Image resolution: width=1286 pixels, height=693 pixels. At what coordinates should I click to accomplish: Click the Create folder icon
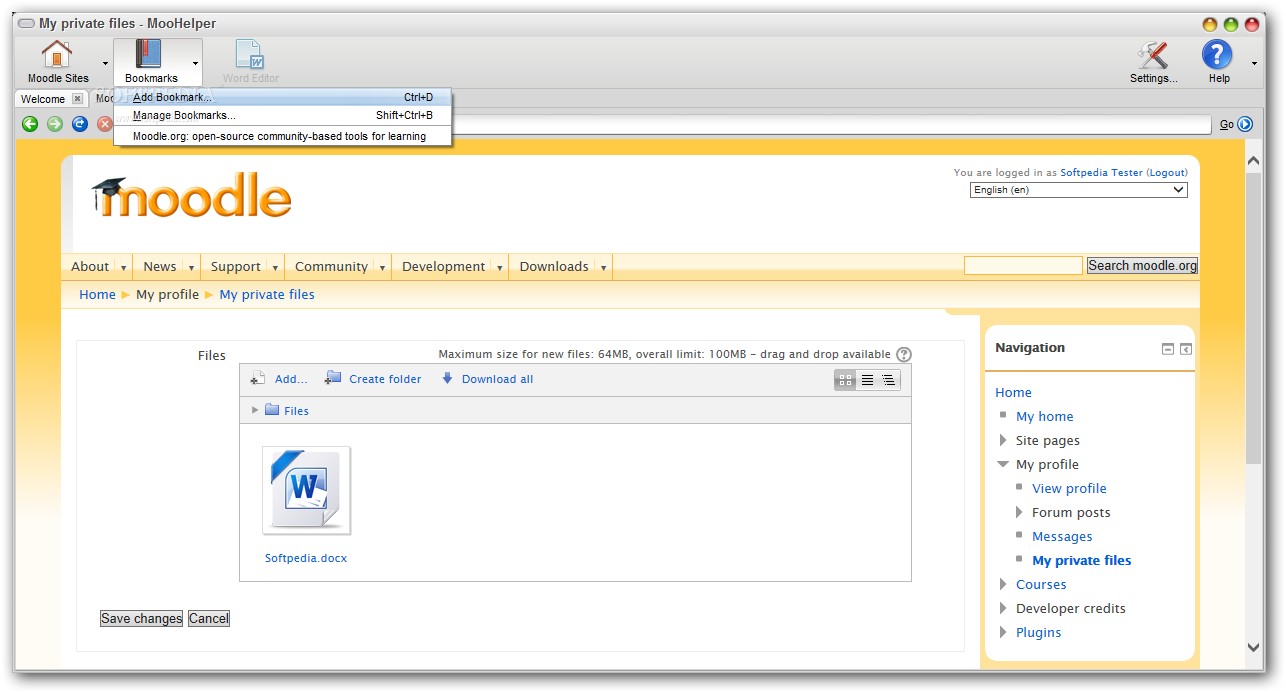(333, 378)
